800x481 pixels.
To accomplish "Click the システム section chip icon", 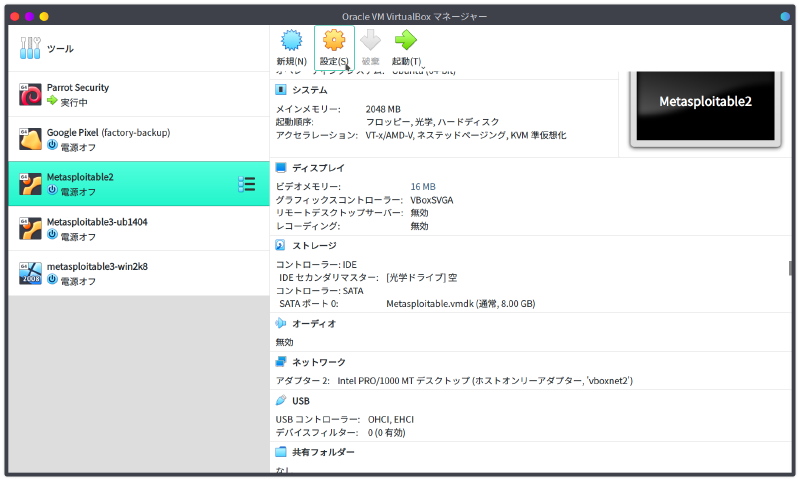I will [x=281, y=90].
